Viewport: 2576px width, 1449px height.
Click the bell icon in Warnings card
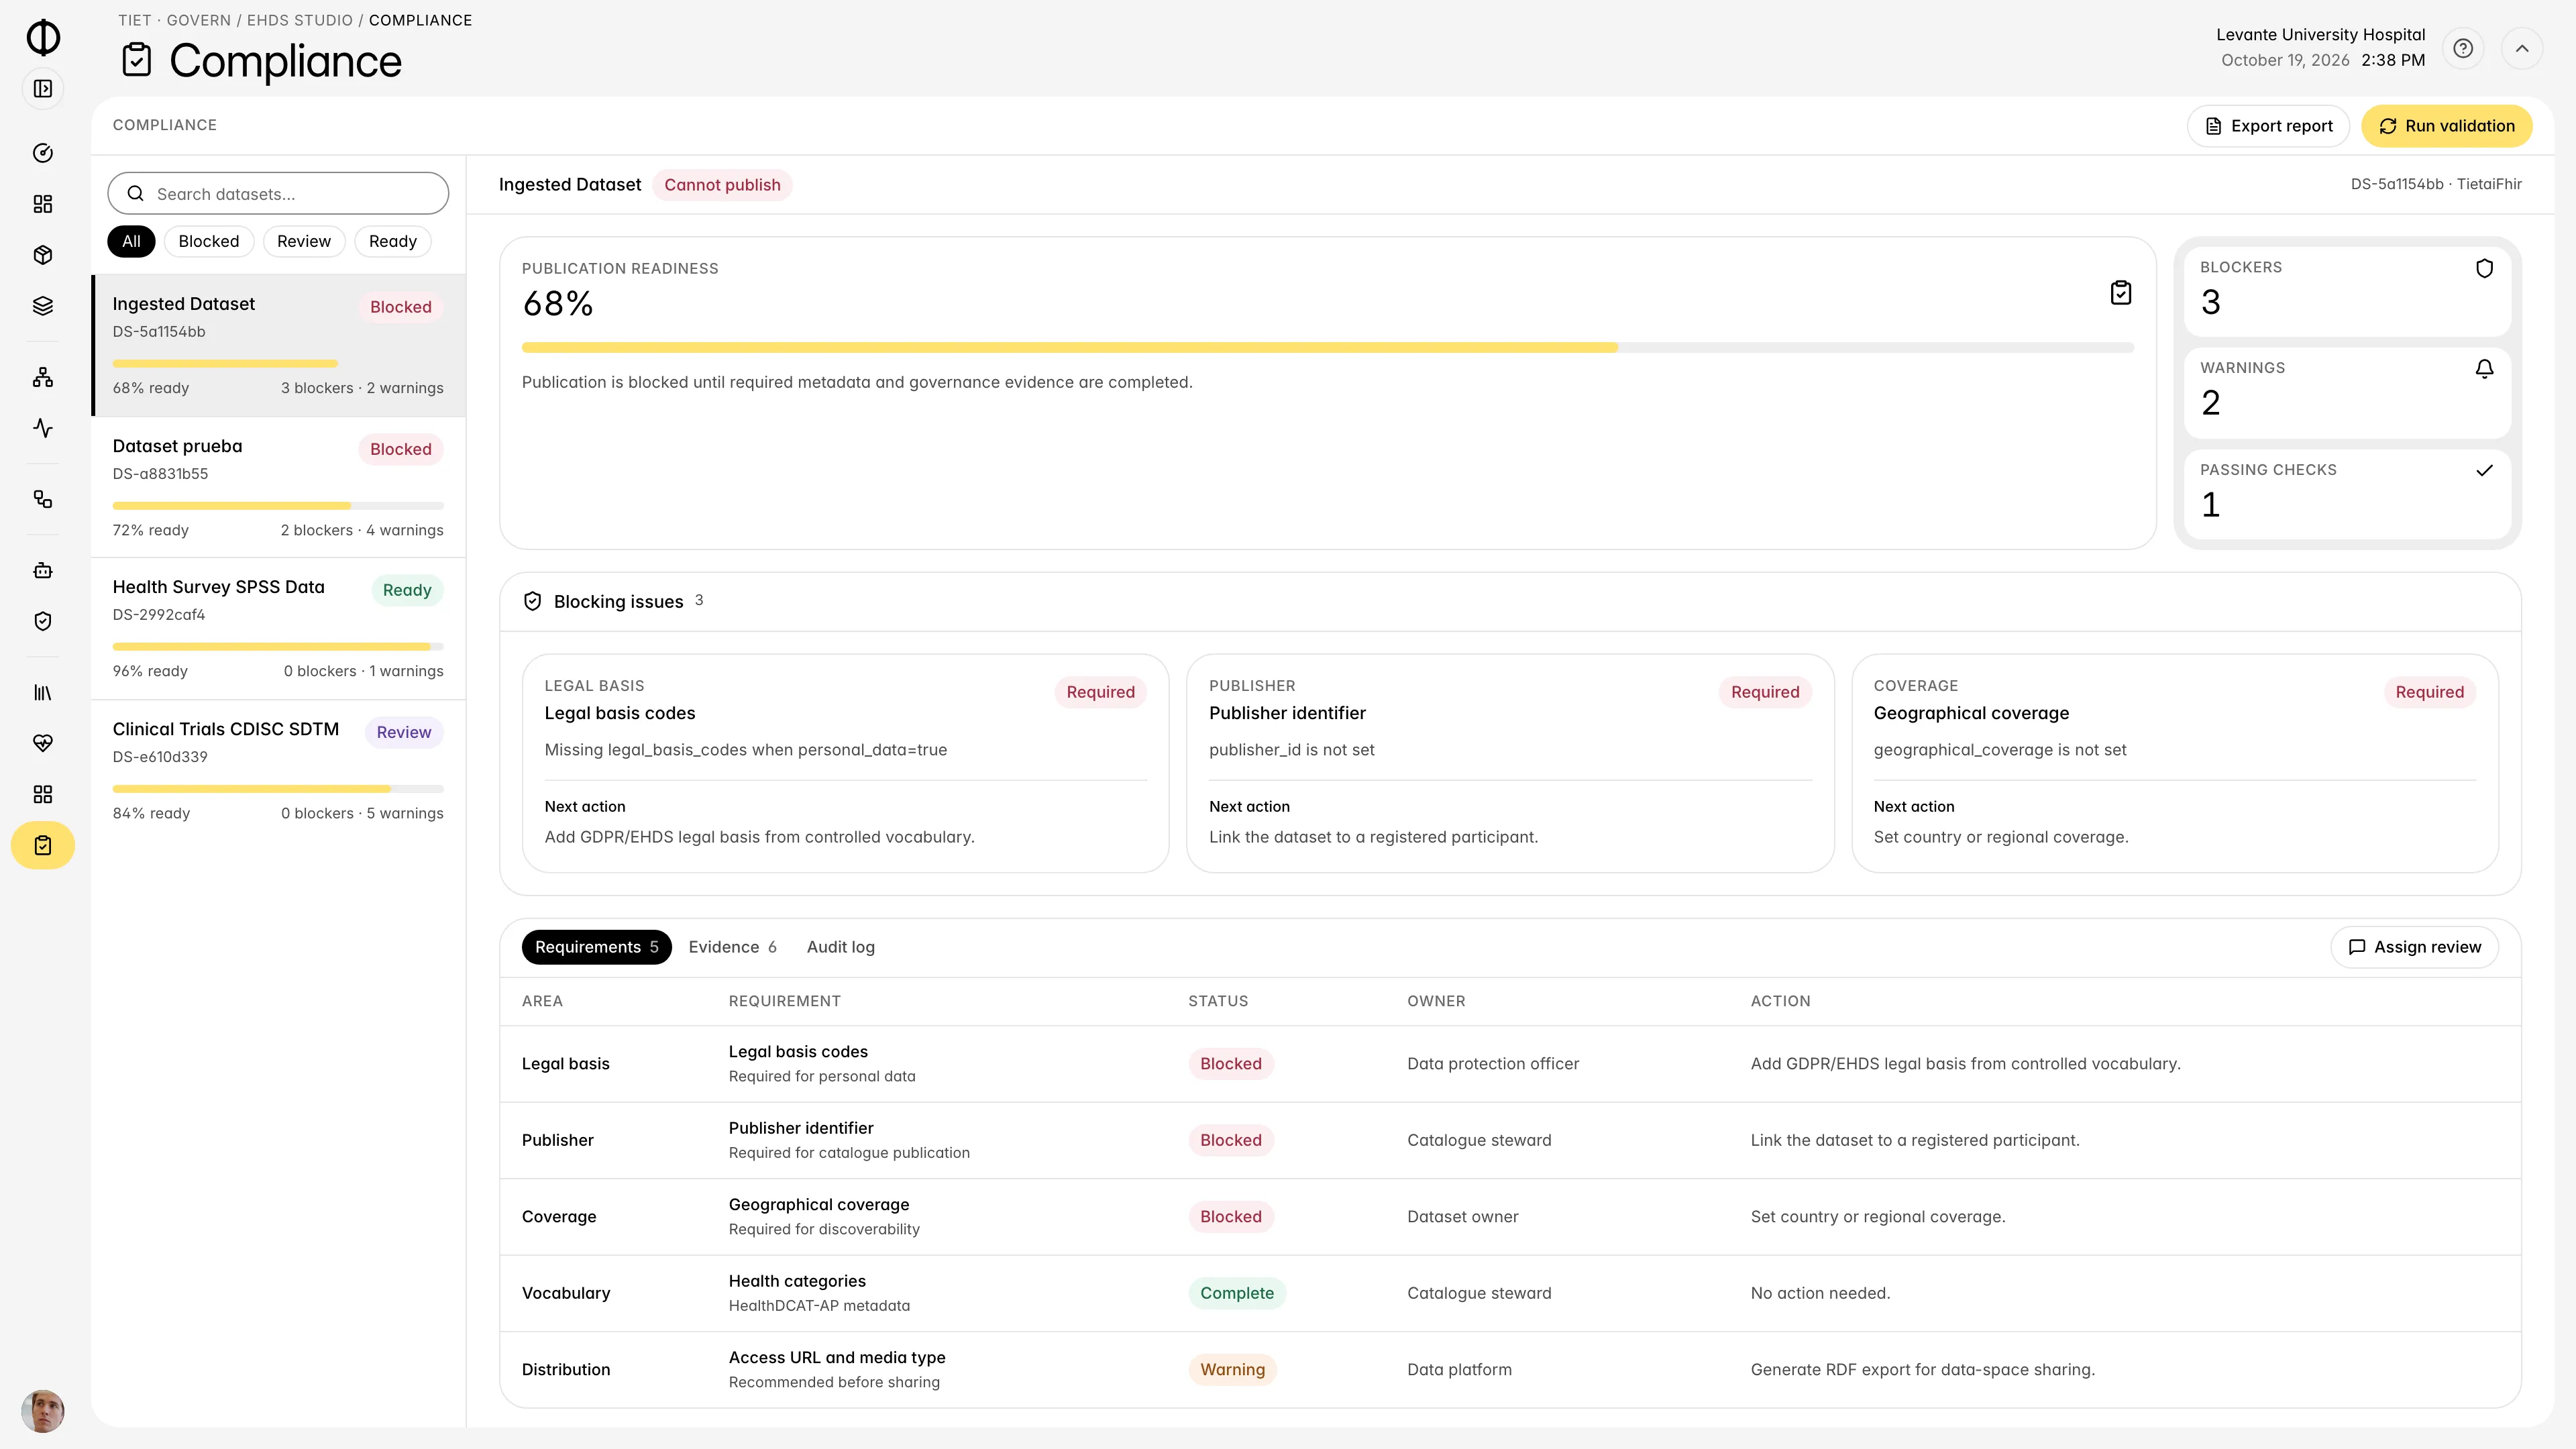(x=2484, y=369)
